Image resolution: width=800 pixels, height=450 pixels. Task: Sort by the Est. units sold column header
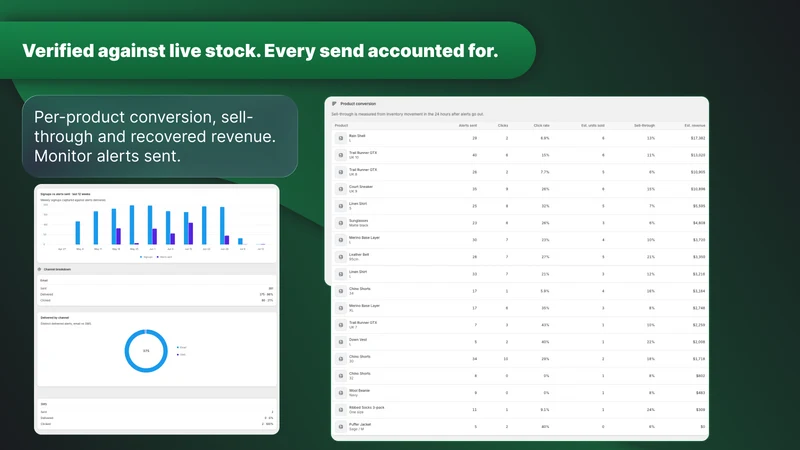[593, 126]
